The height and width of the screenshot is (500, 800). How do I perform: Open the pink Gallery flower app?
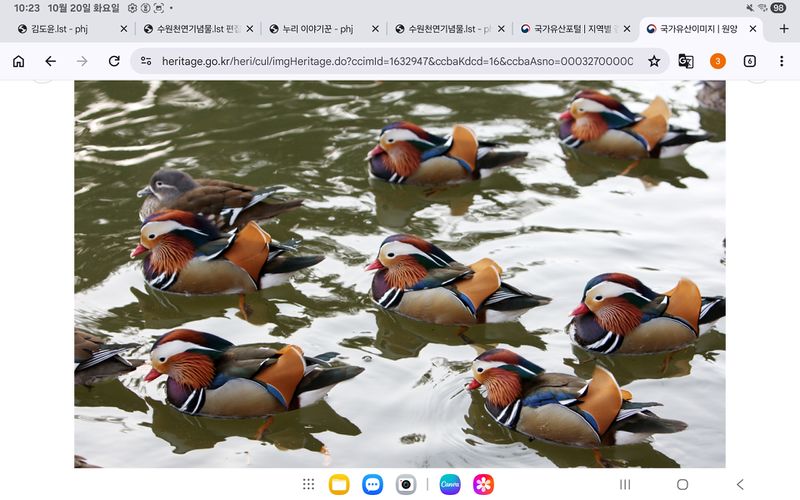pyautogui.click(x=483, y=484)
